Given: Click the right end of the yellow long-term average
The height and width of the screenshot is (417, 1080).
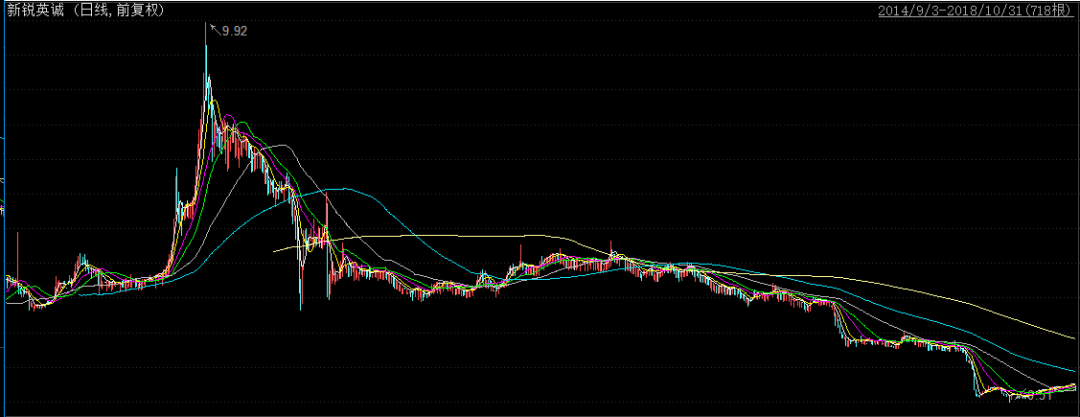Looking at the screenshot, I should pos(1074,337).
